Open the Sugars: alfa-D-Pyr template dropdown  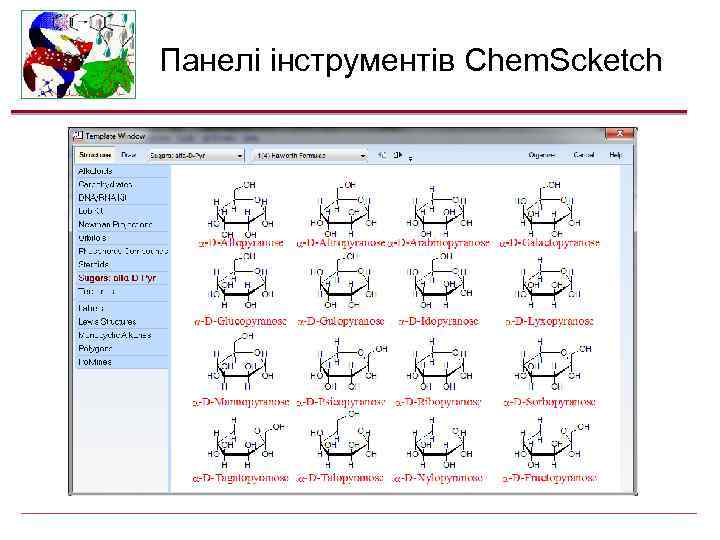(x=196, y=156)
